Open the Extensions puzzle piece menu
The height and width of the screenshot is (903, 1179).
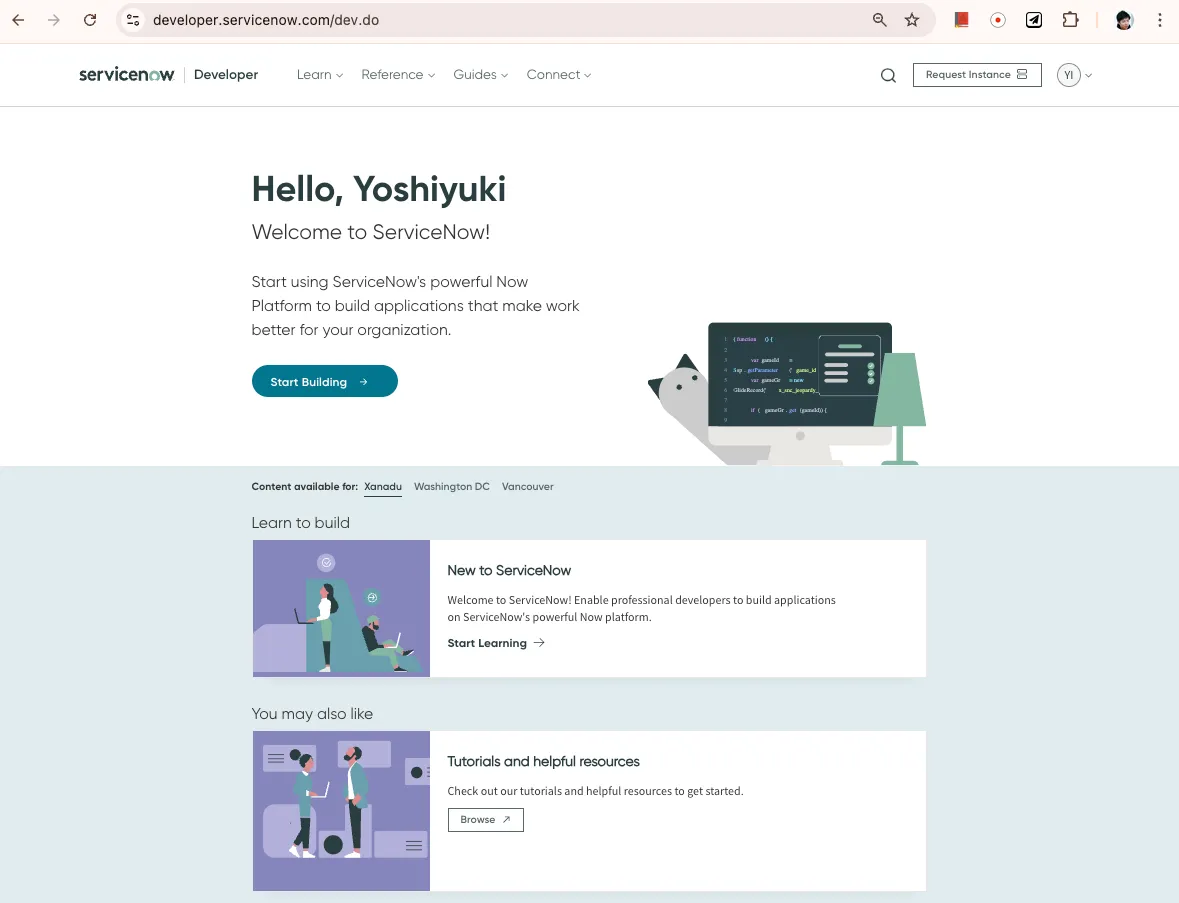point(1070,20)
